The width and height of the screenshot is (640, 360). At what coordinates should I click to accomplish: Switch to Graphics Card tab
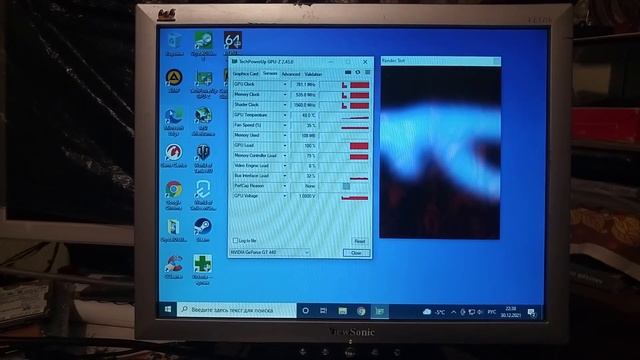point(246,74)
